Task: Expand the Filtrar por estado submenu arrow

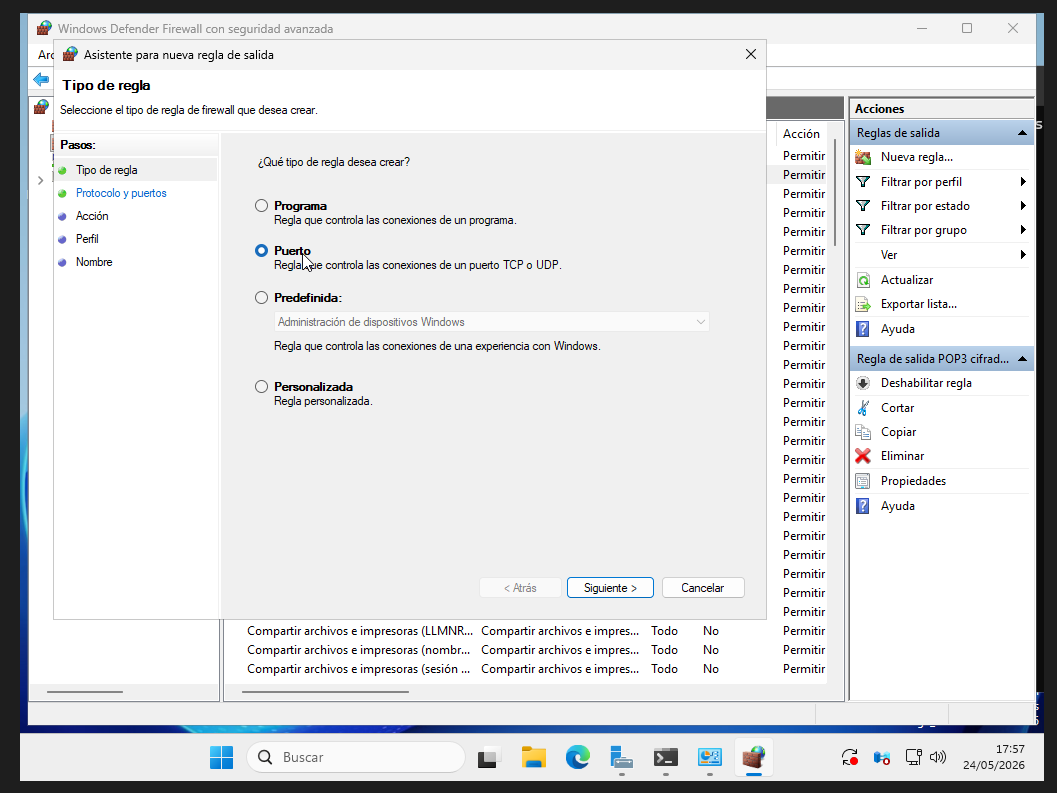Action: 1023,206
